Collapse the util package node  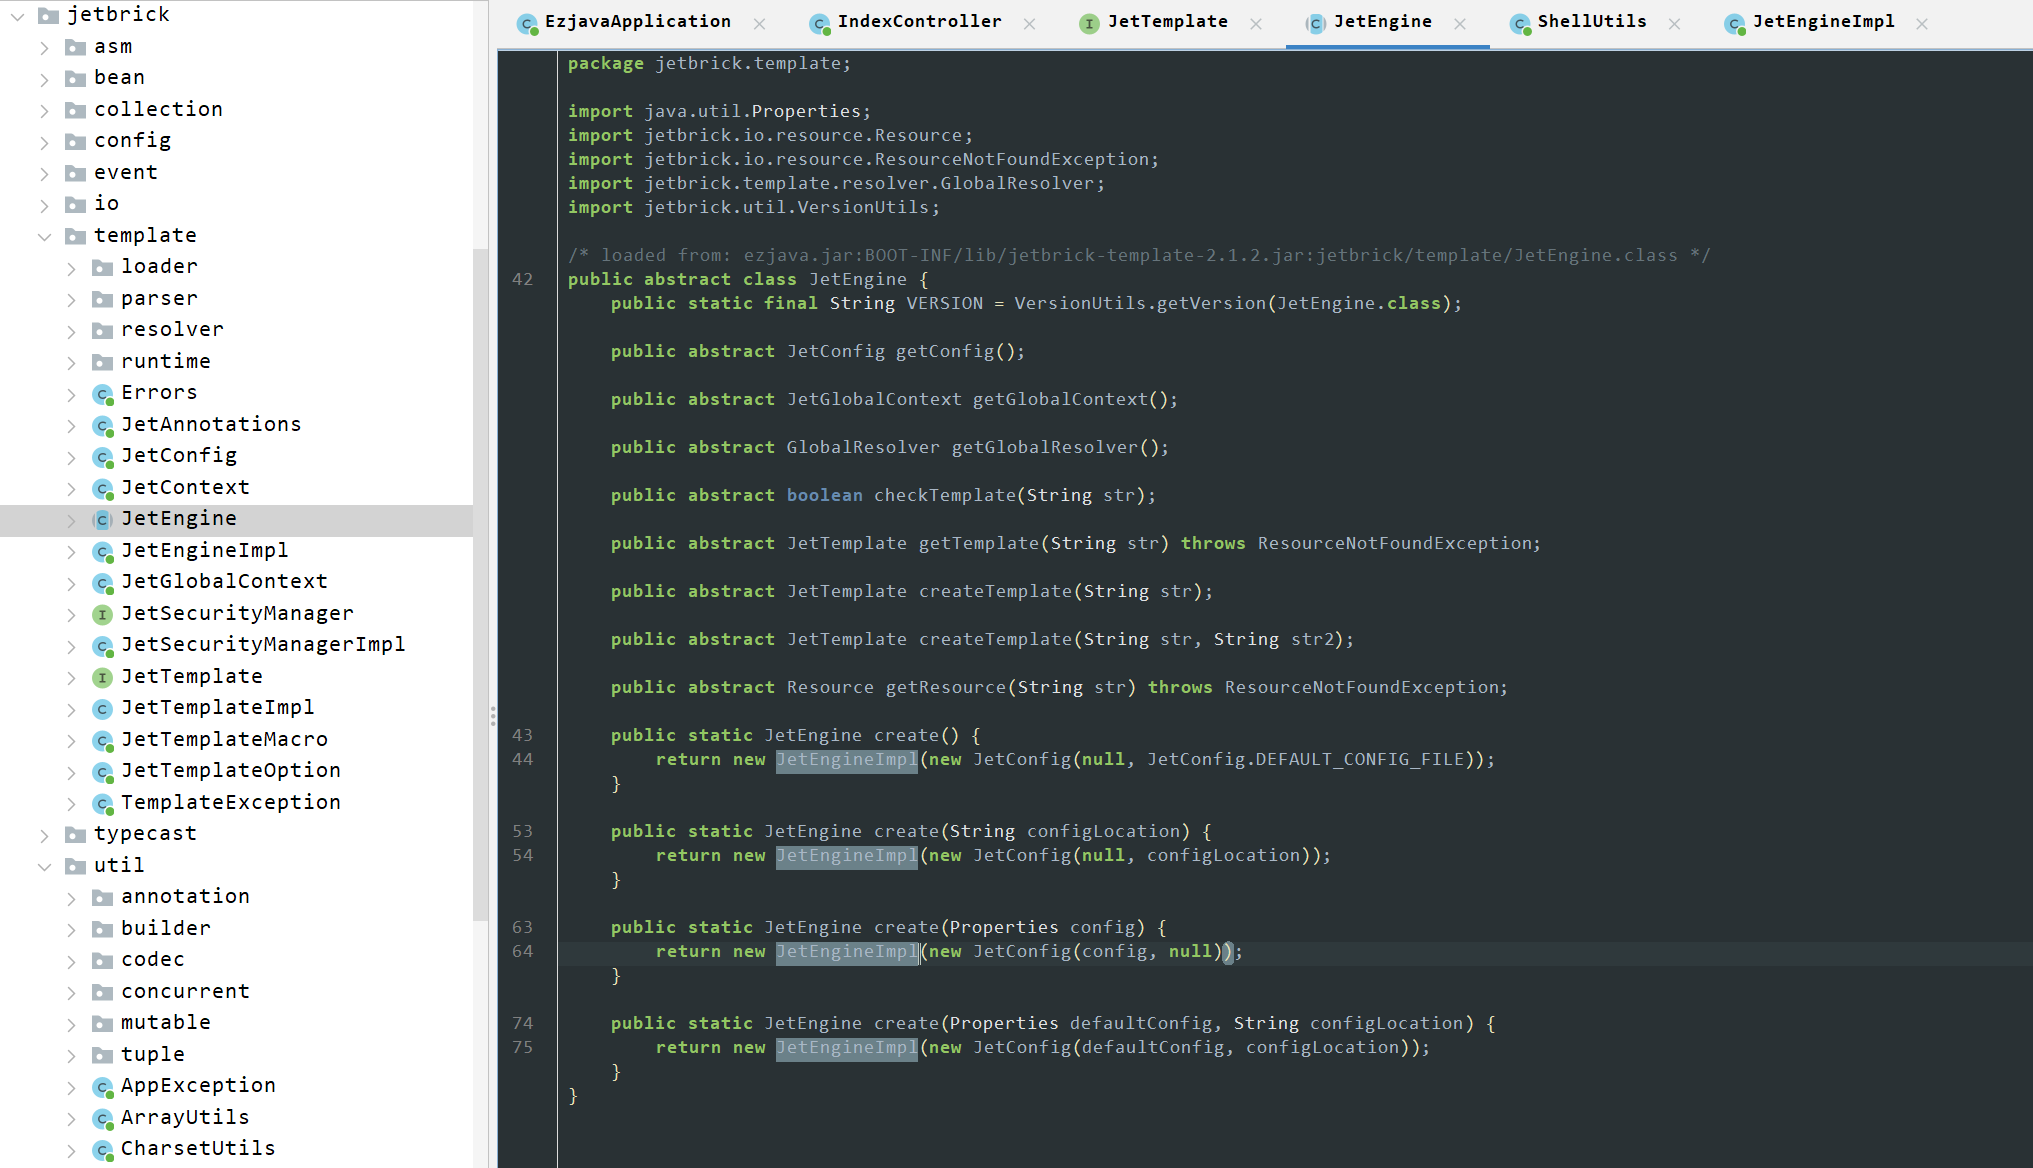pos(44,866)
